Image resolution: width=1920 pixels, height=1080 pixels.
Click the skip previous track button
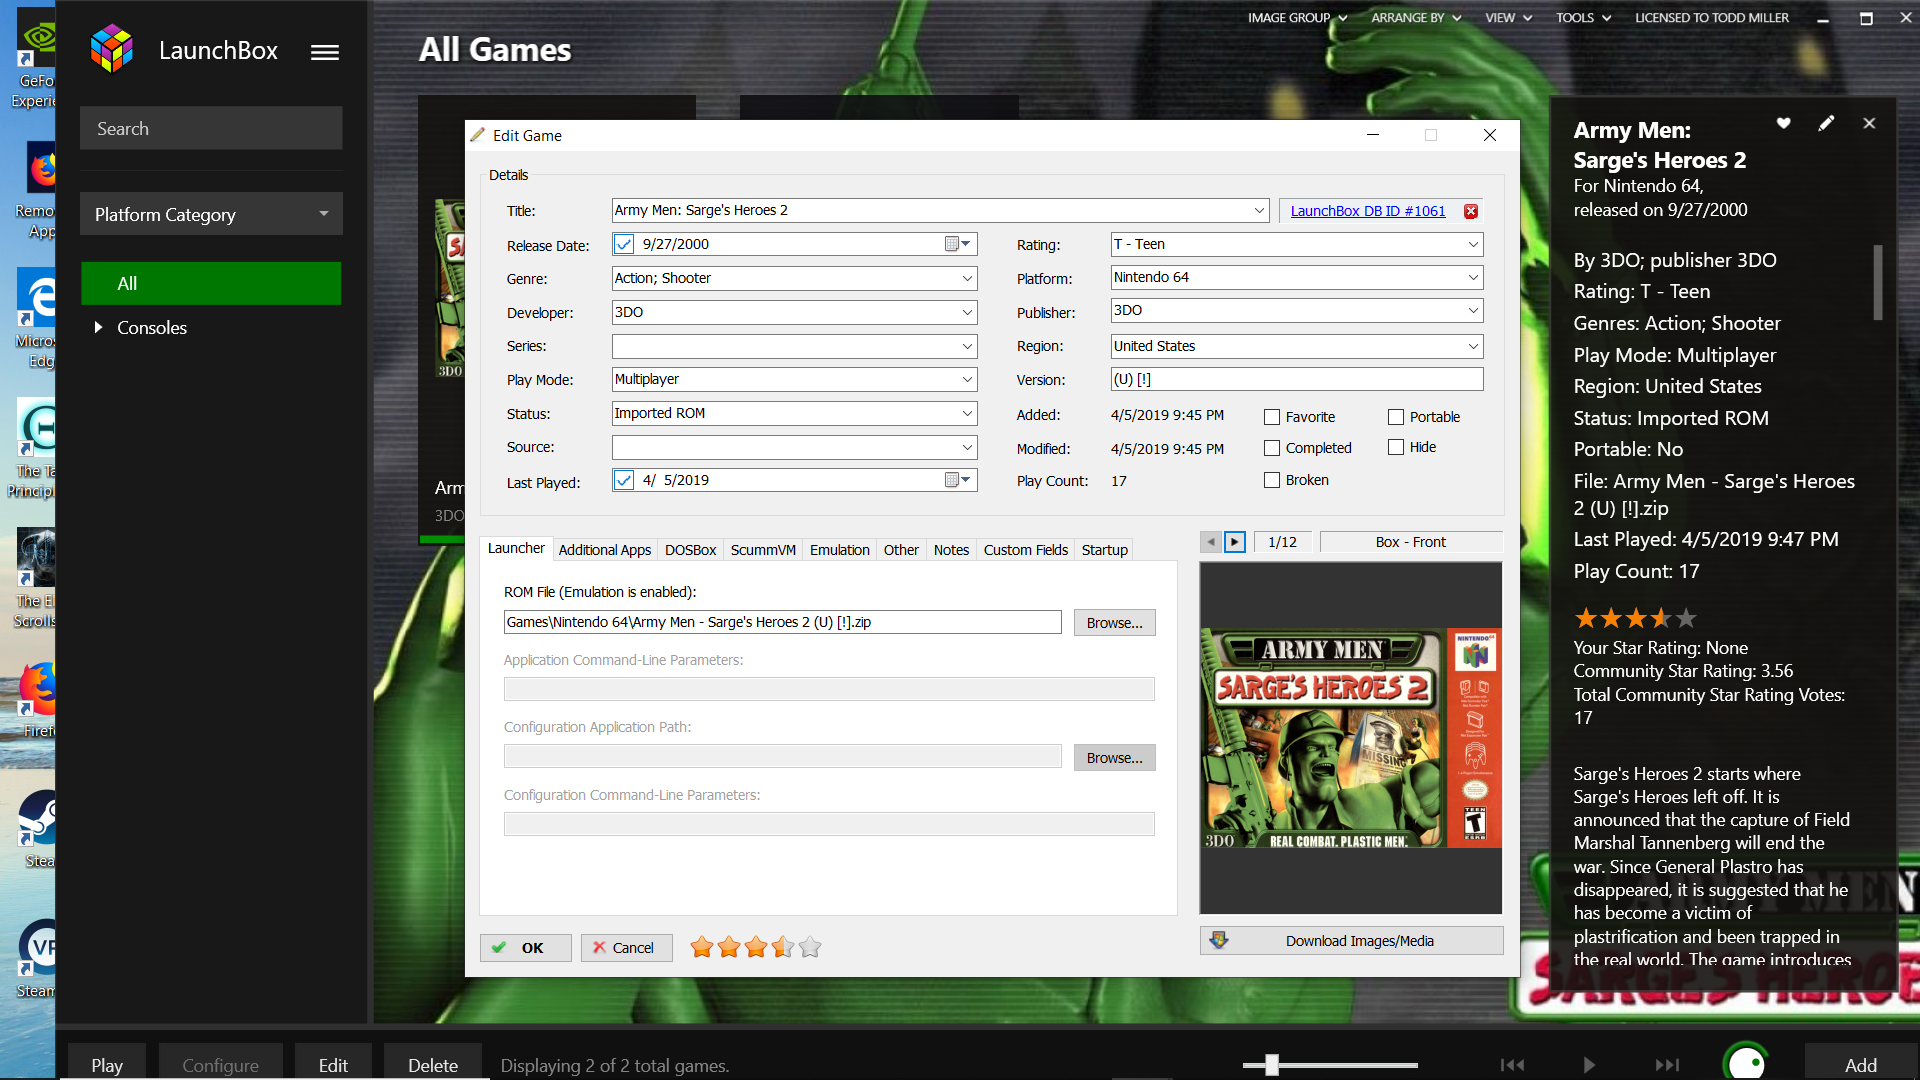1512,1065
